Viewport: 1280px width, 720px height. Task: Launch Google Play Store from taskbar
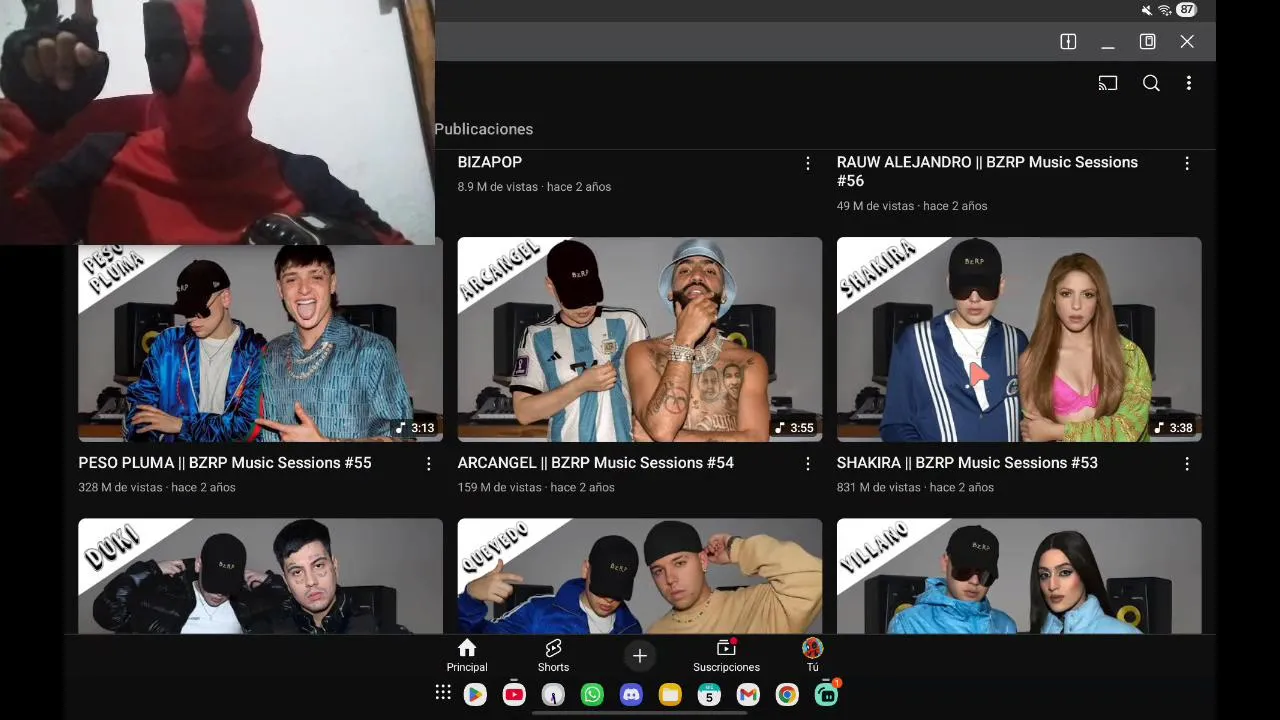click(475, 694)
